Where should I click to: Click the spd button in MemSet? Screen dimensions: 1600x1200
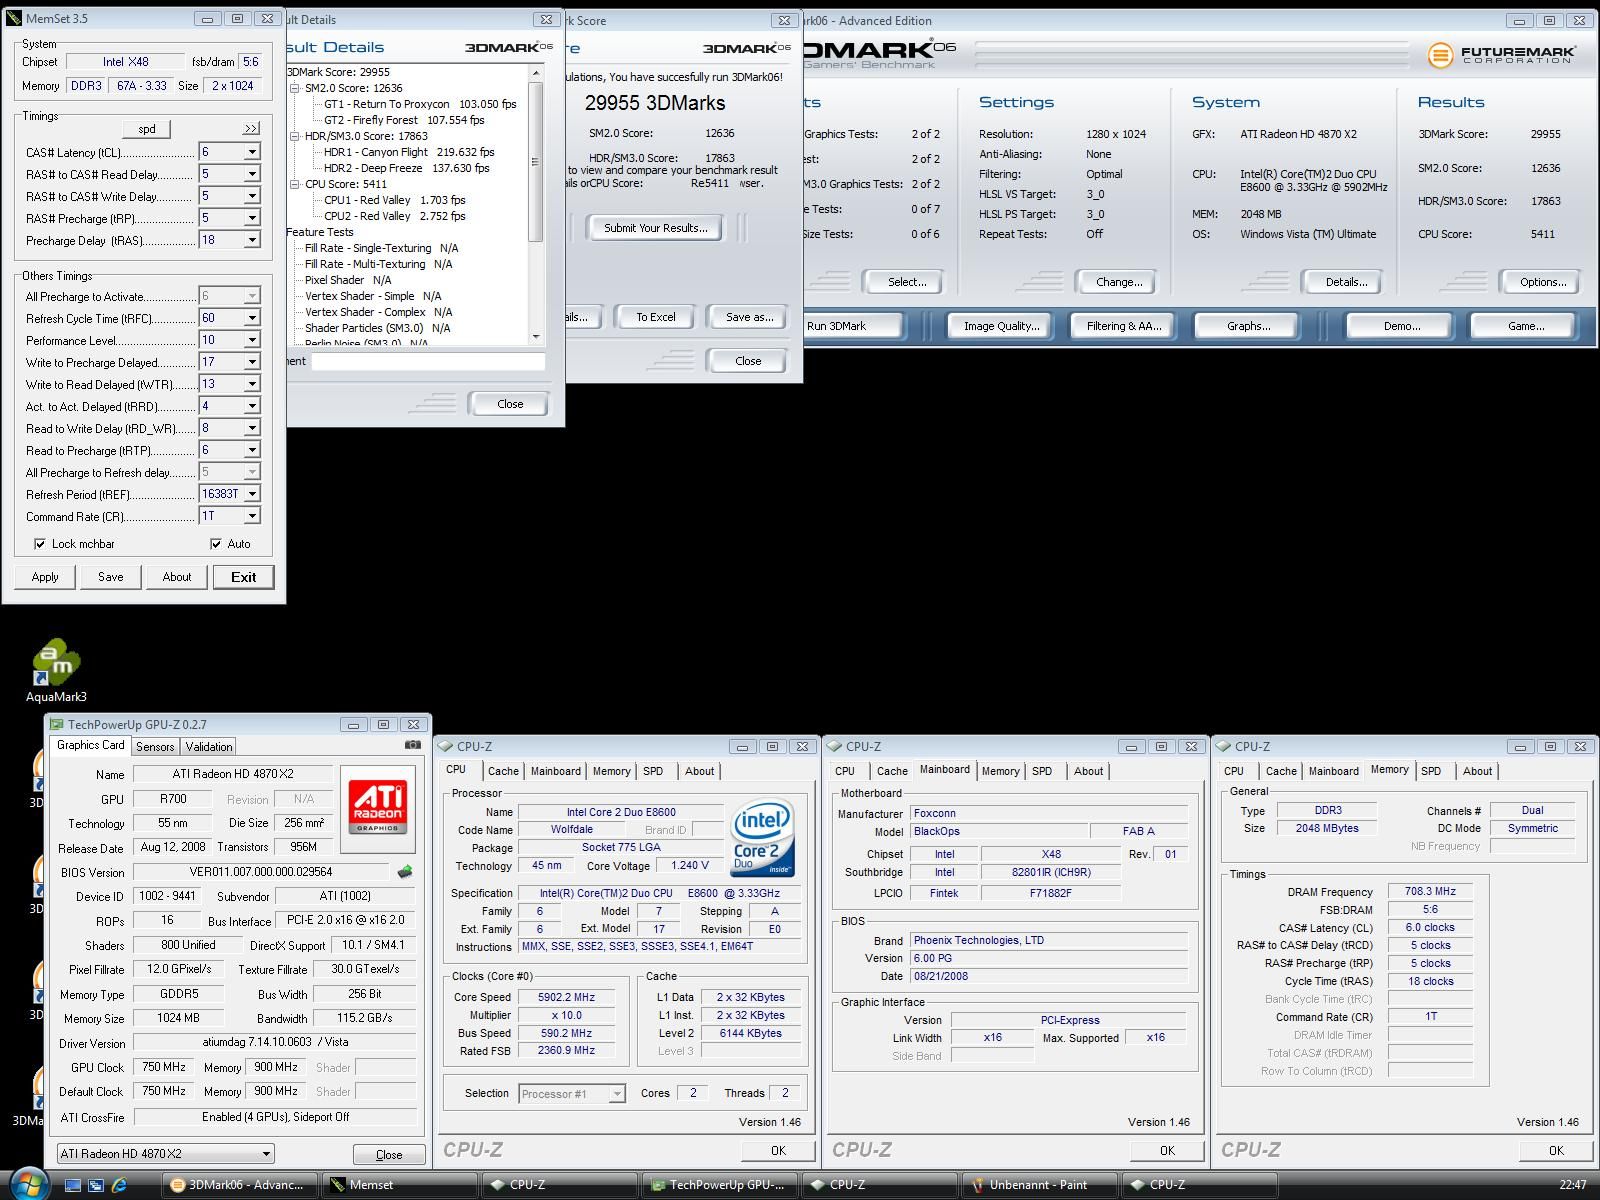tap(146, 129)
